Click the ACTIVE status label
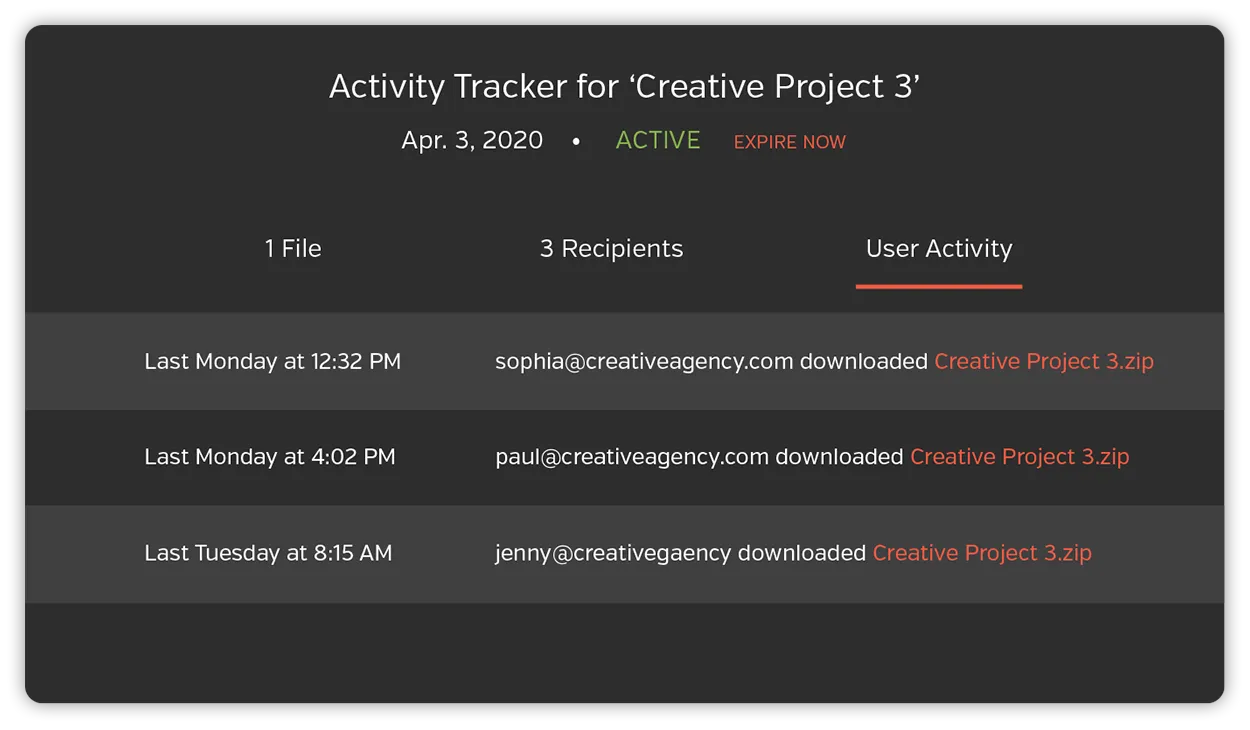 [658, 140]
